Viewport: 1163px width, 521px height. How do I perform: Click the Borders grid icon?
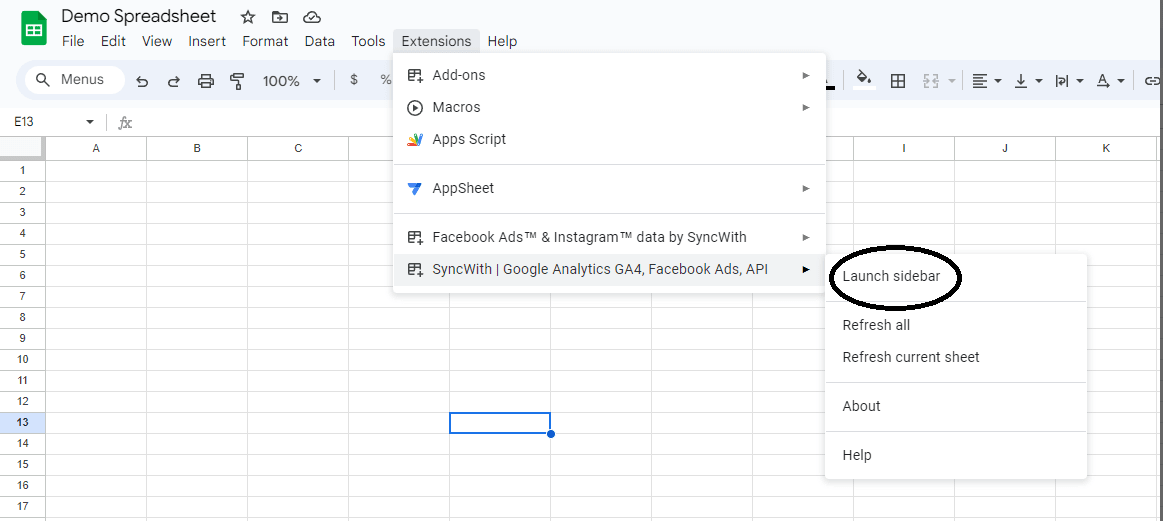tap(898, 81)
